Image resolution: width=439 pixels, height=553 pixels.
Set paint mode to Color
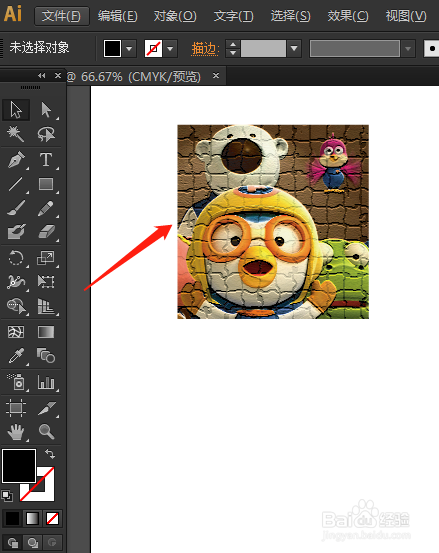(x=12, y=518)
